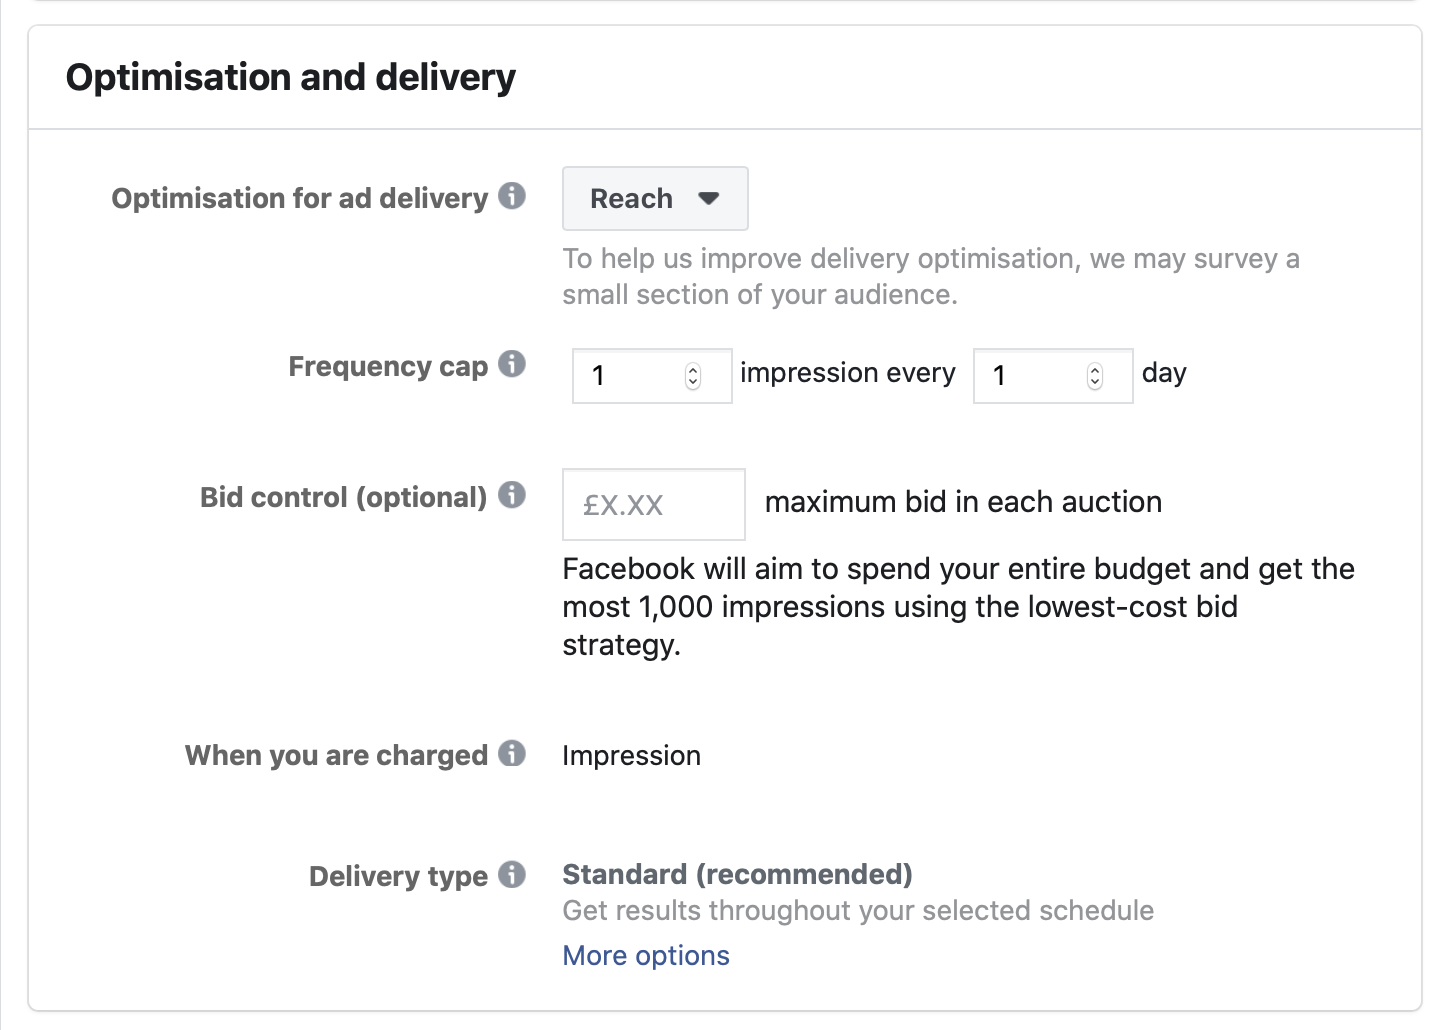This screenshot has width=1444, height=1030.
Task: Click the Bid control (optional) label
Action: [x=343, y=497]
